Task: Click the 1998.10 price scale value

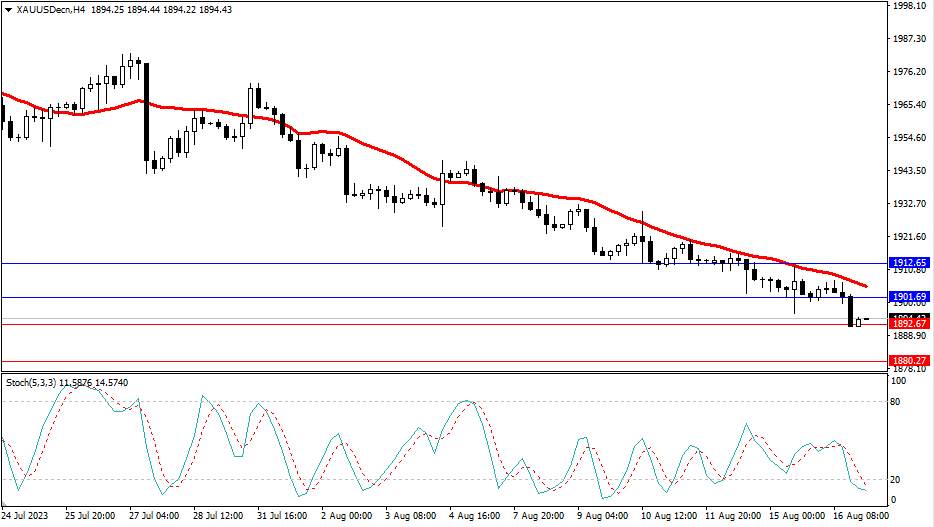Action: [909, 6]
